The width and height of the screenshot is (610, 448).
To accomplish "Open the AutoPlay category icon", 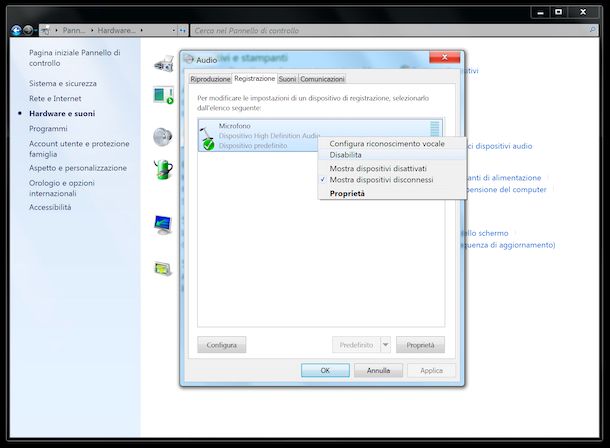I will tap(163, 95).
